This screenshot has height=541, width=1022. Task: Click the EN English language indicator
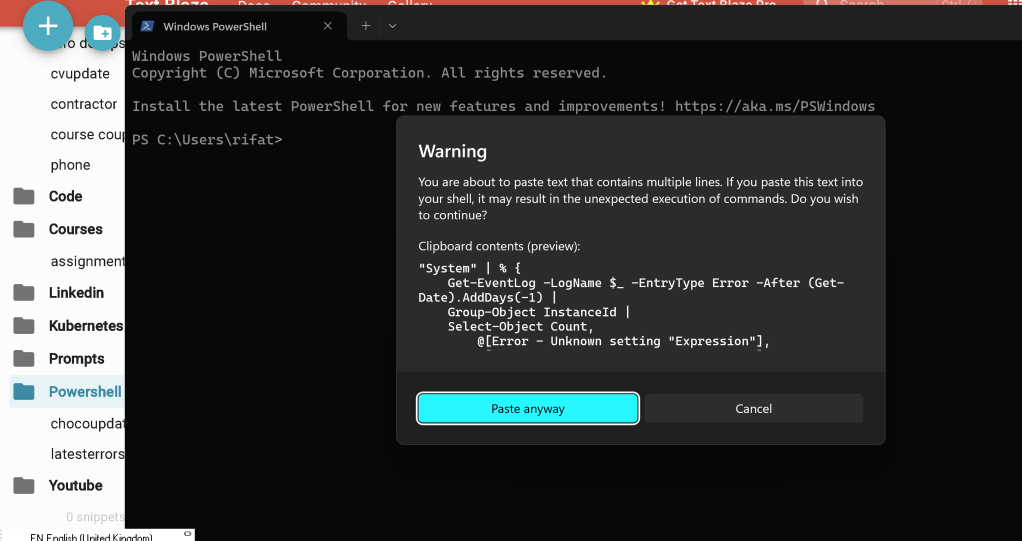pos(91,537)
